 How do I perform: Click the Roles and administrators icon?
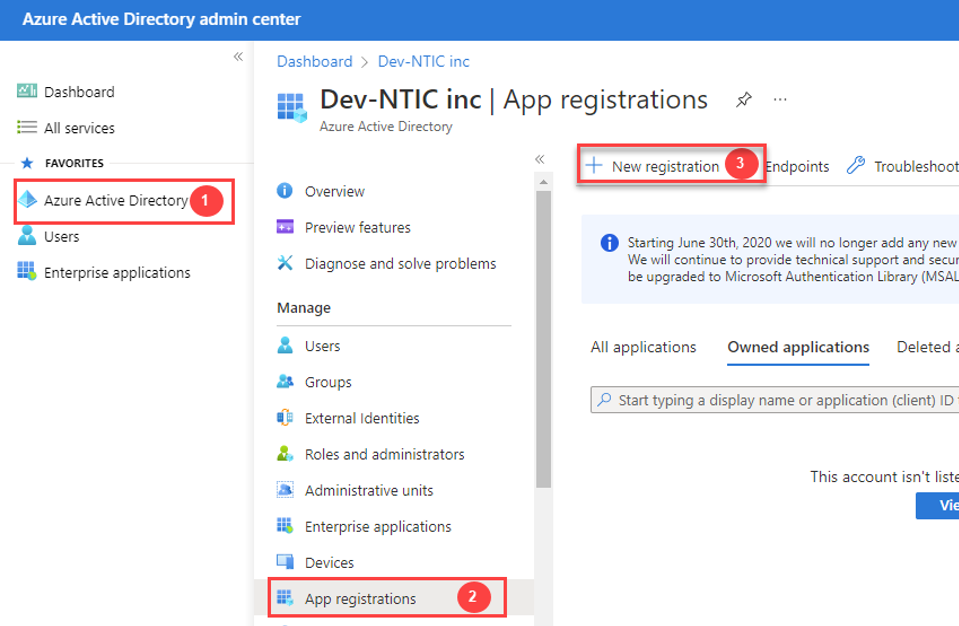[285, 454]
